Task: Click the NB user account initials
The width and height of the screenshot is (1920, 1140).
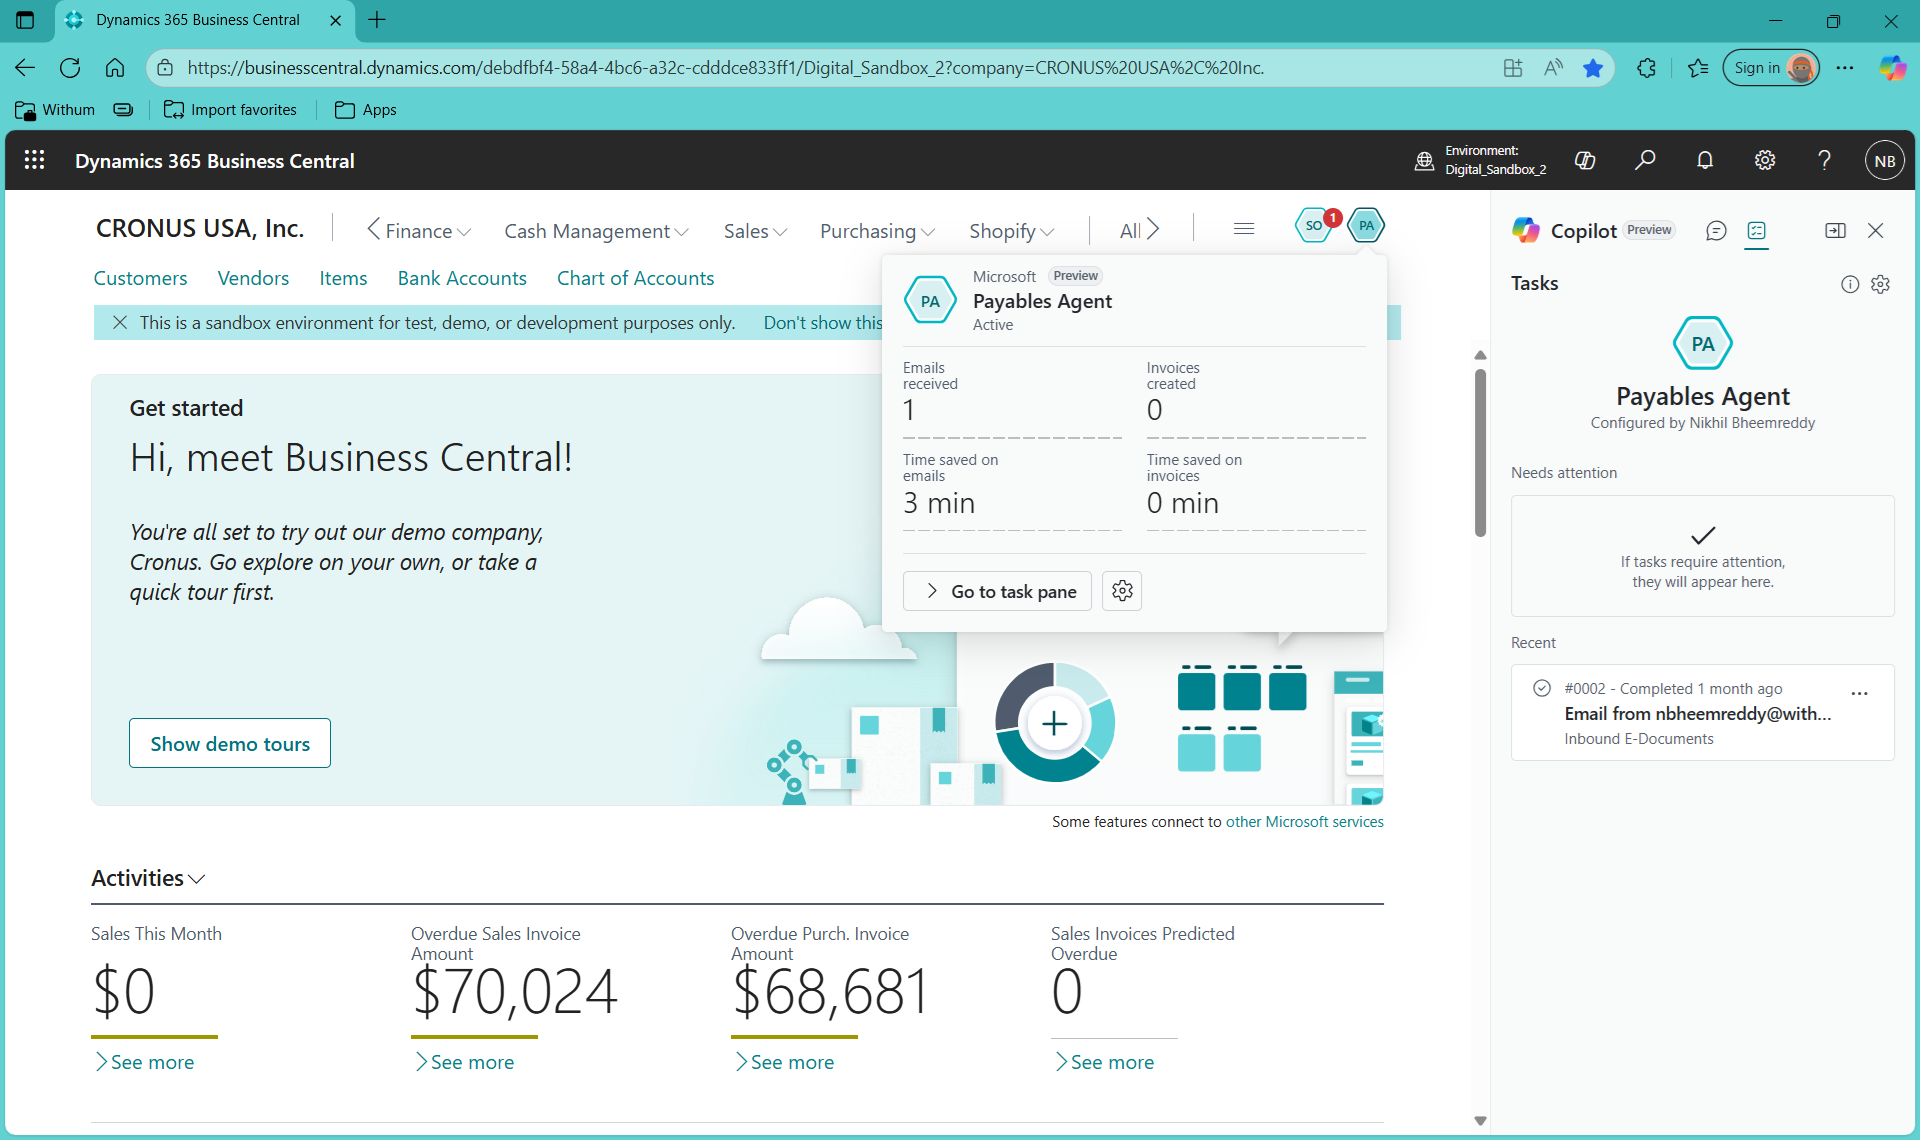Action: click(x=1885, y=160)
